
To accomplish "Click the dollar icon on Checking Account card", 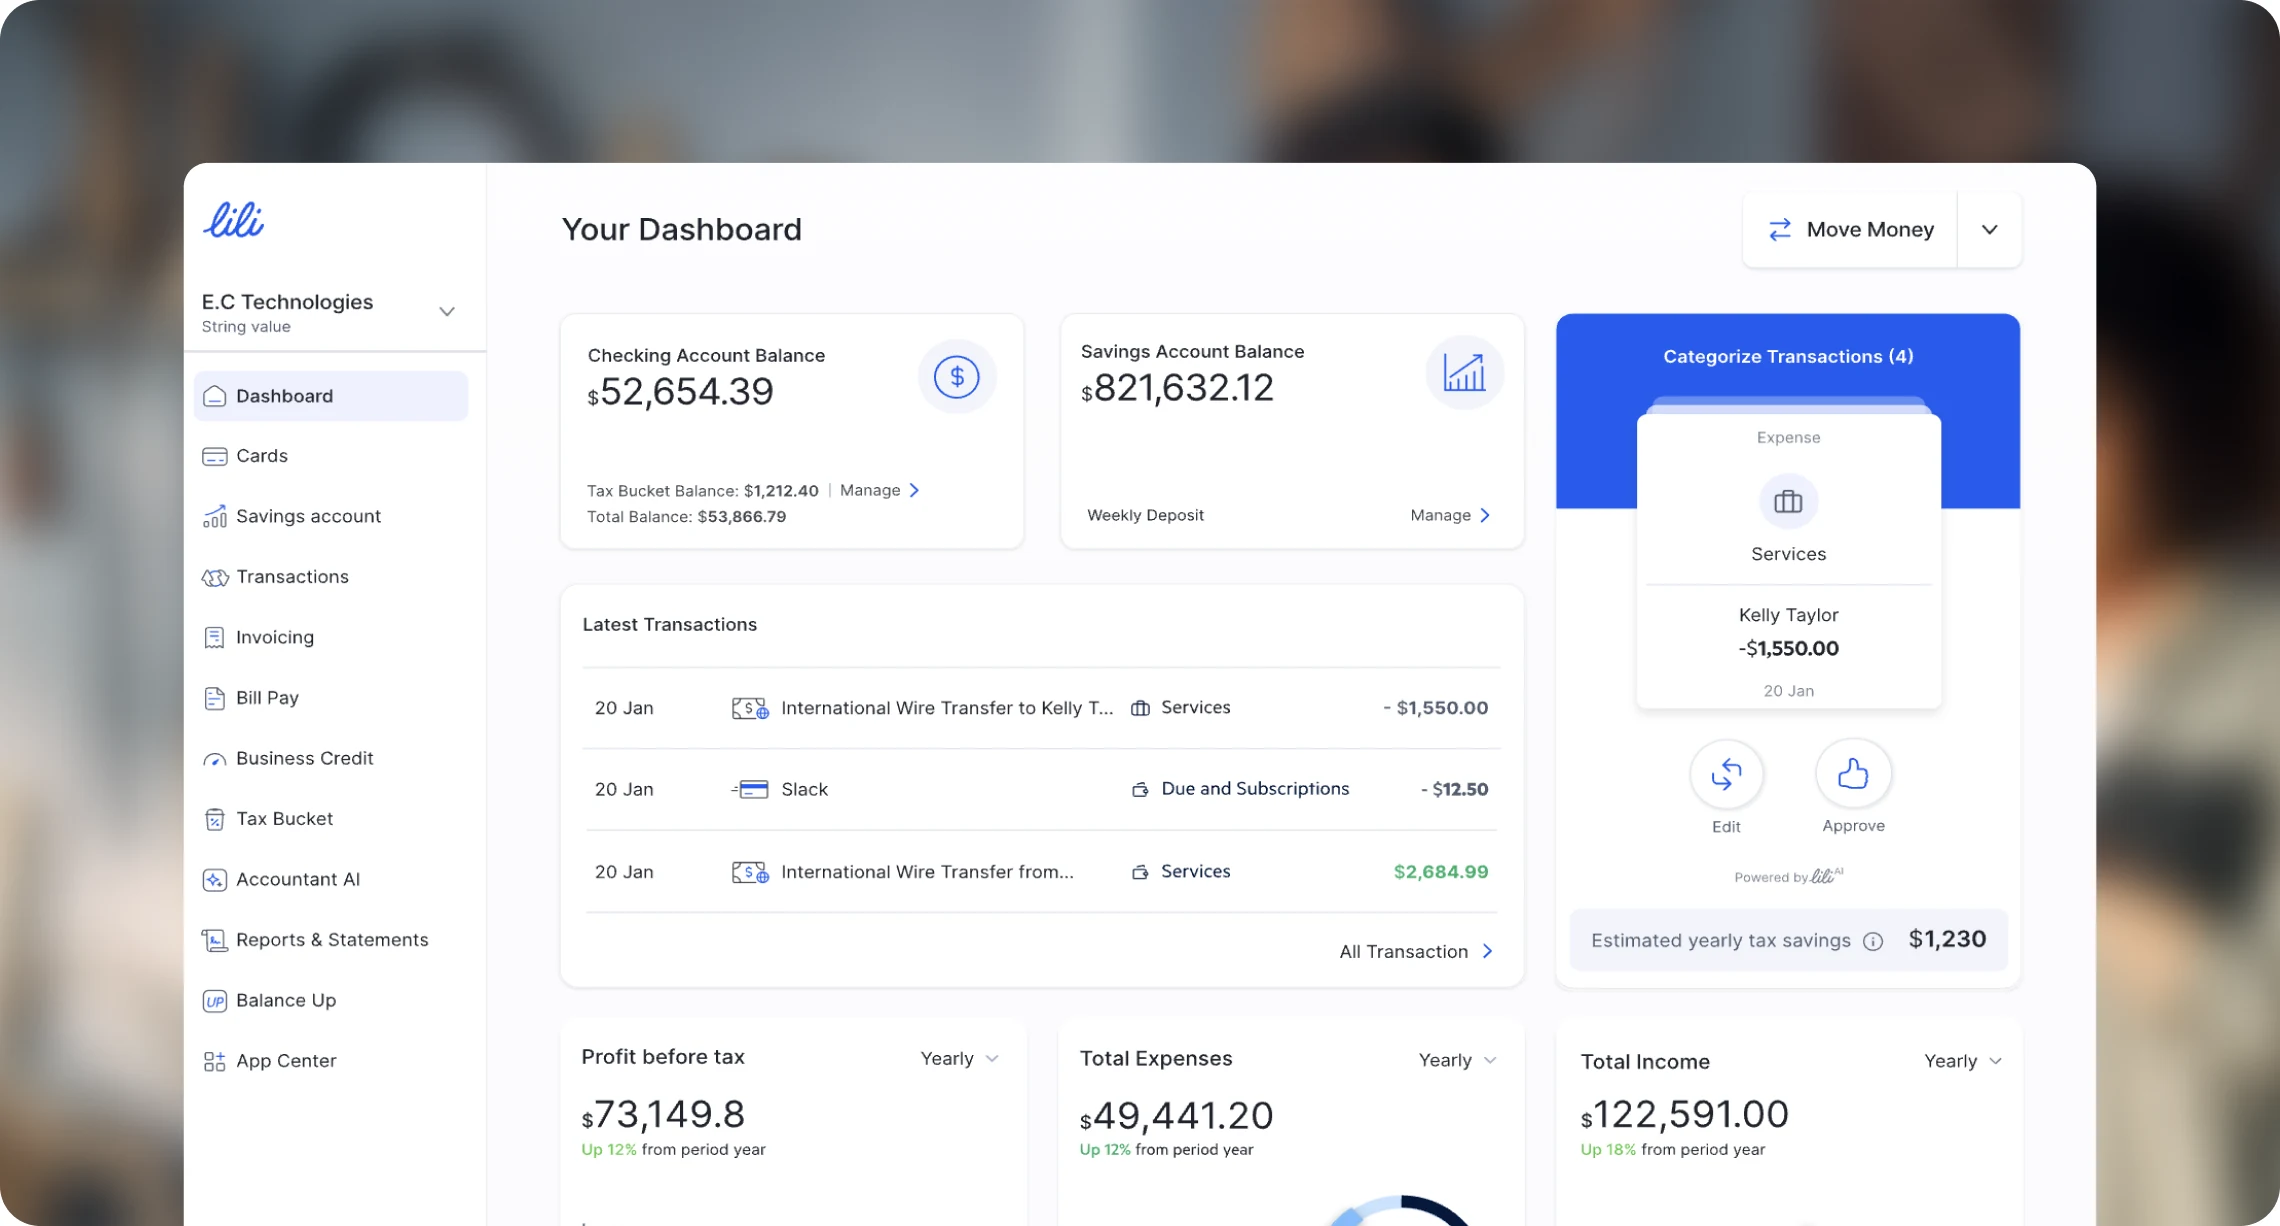I will pyautogui.click(x=956, y=377).
